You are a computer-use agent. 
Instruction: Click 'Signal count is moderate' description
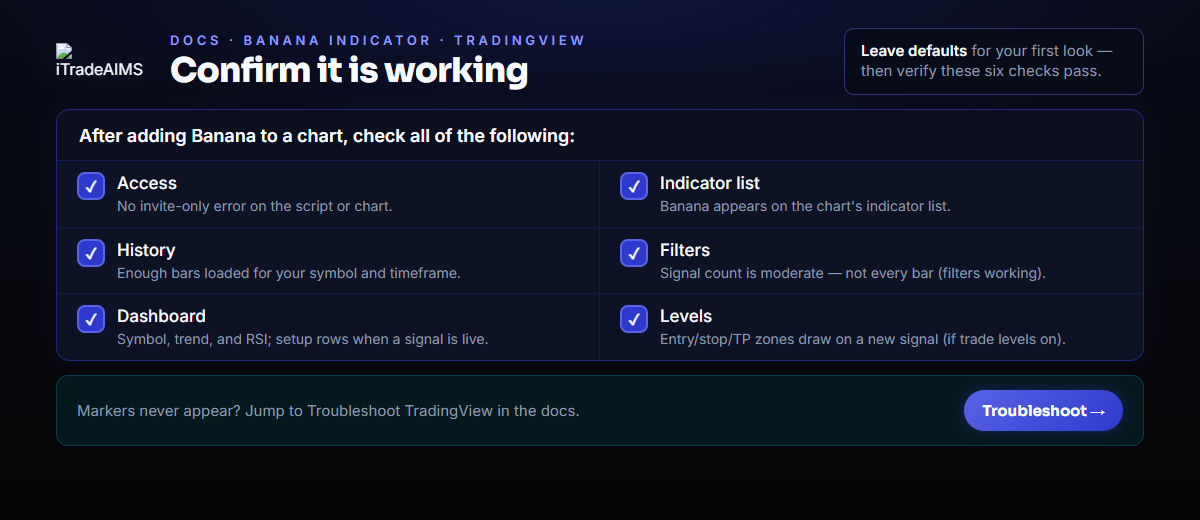tap(853, 272)
